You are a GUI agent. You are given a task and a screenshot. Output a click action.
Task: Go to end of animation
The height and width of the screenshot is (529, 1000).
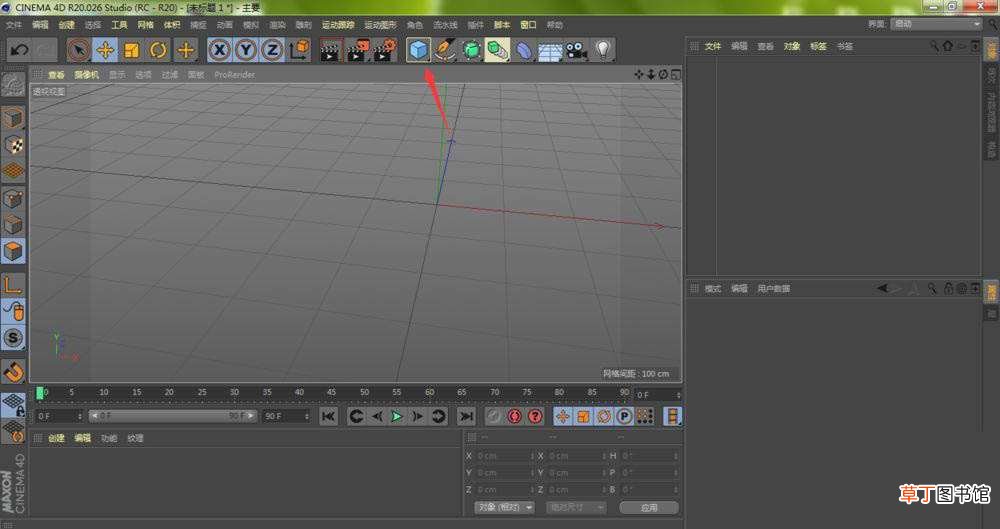tap(467, 417)
